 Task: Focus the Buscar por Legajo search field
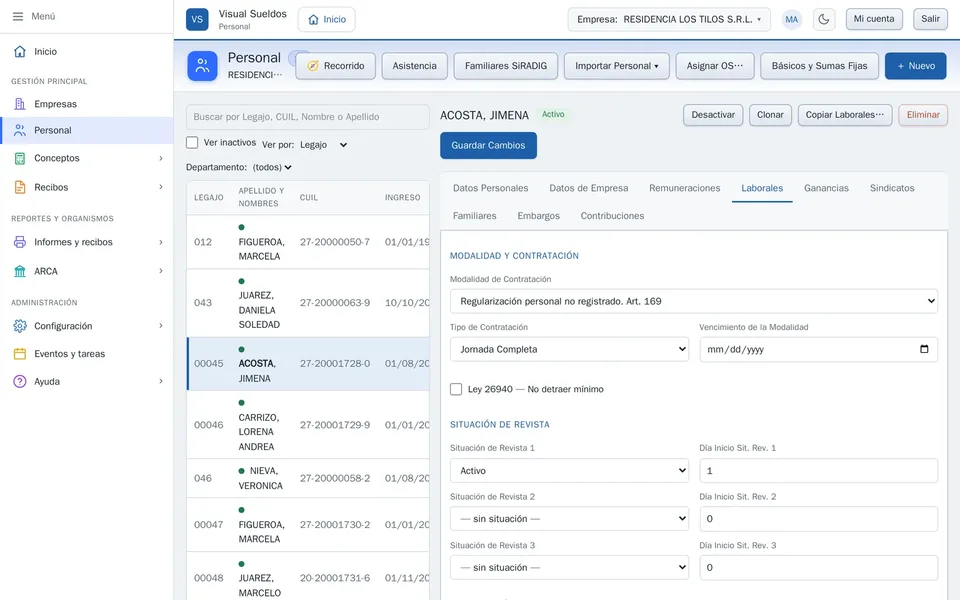(307, 117)
